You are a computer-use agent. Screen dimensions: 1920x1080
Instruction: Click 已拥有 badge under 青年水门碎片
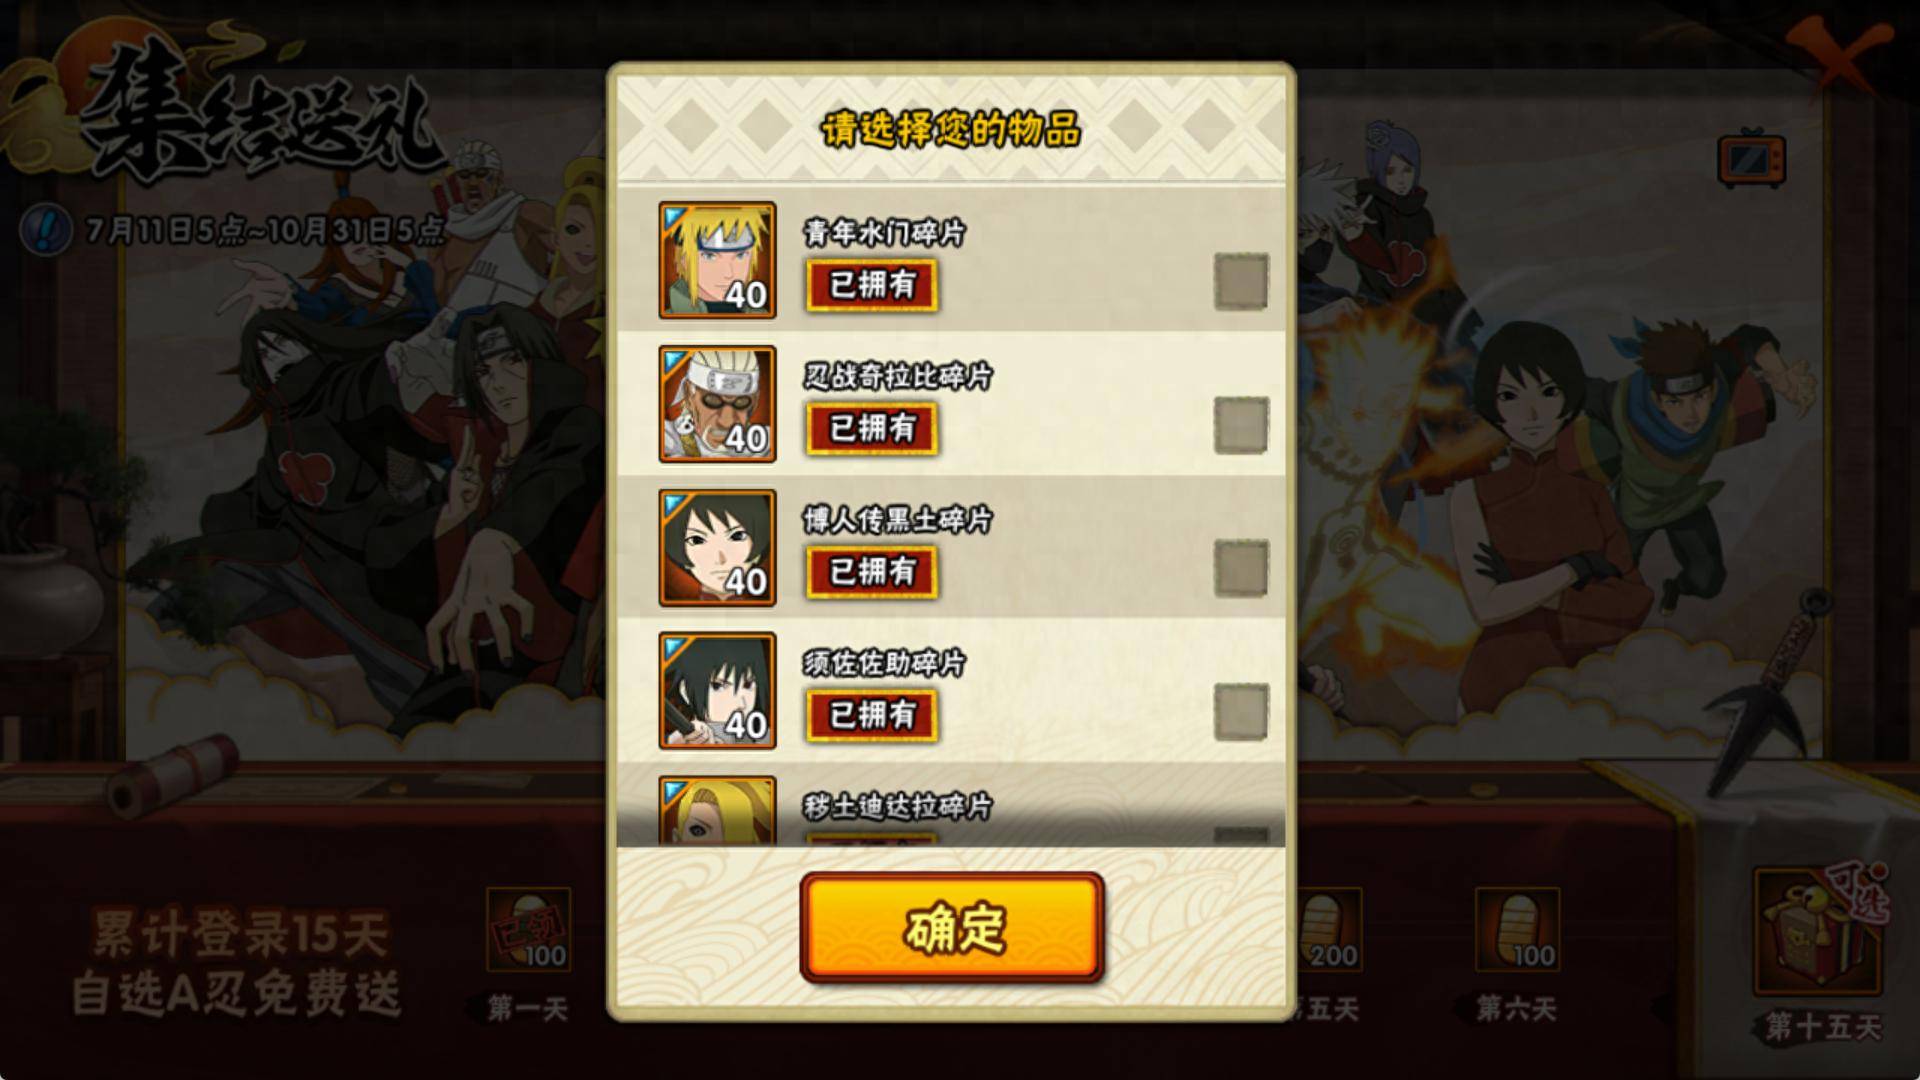pyautogui.click(x=872, y=285)
